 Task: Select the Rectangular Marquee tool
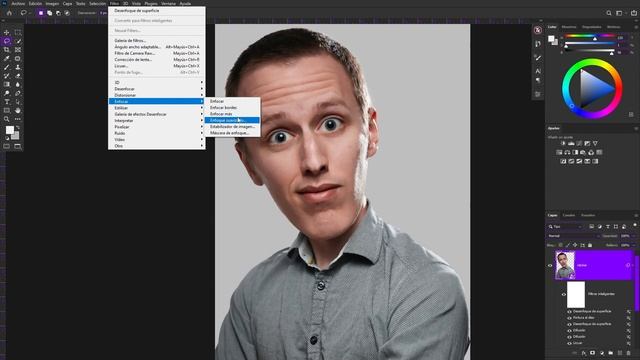(18, 32)
